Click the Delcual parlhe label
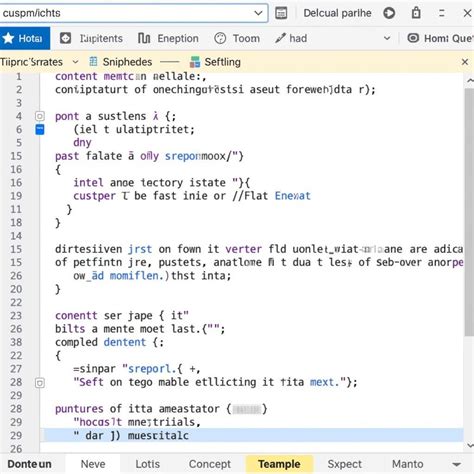The image size is (474, 474). (337, 13)
